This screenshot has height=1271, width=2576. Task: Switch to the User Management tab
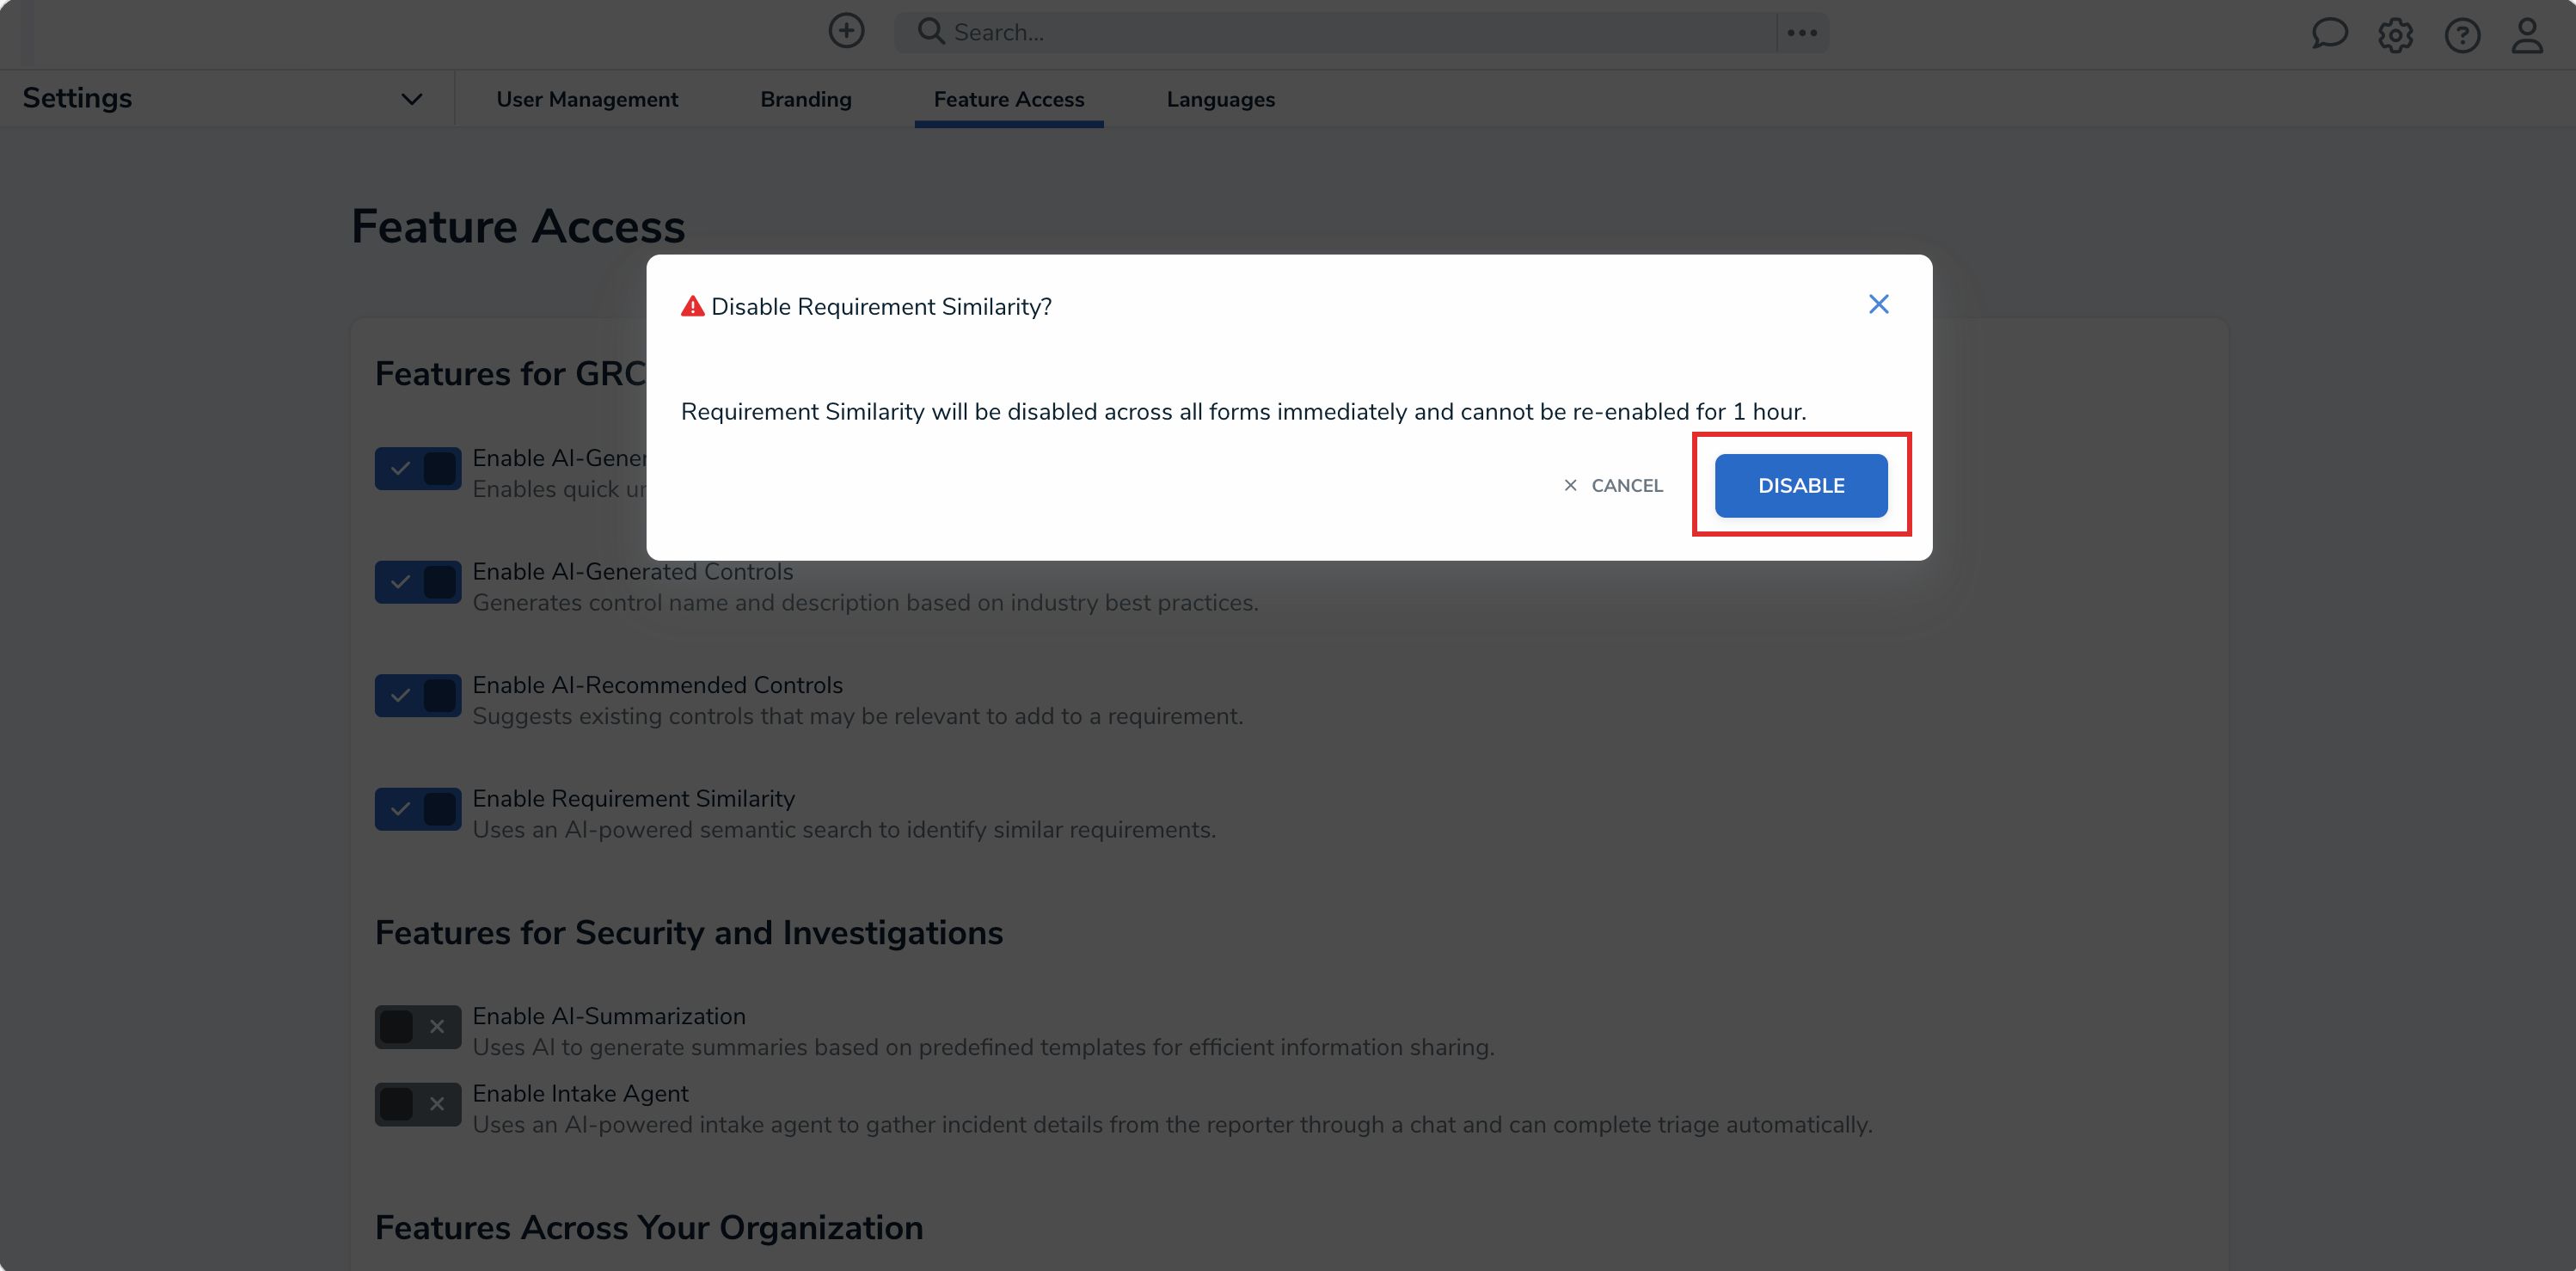[x=587, y=99]
